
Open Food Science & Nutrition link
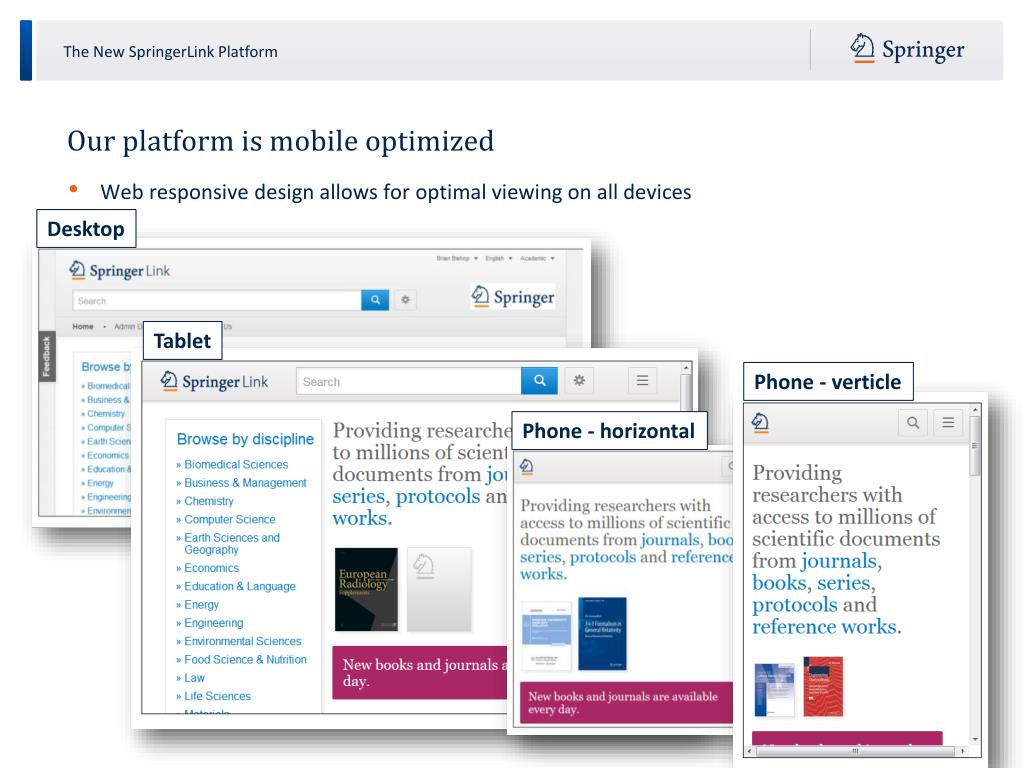pyautogui.click(x=245, y=660)
